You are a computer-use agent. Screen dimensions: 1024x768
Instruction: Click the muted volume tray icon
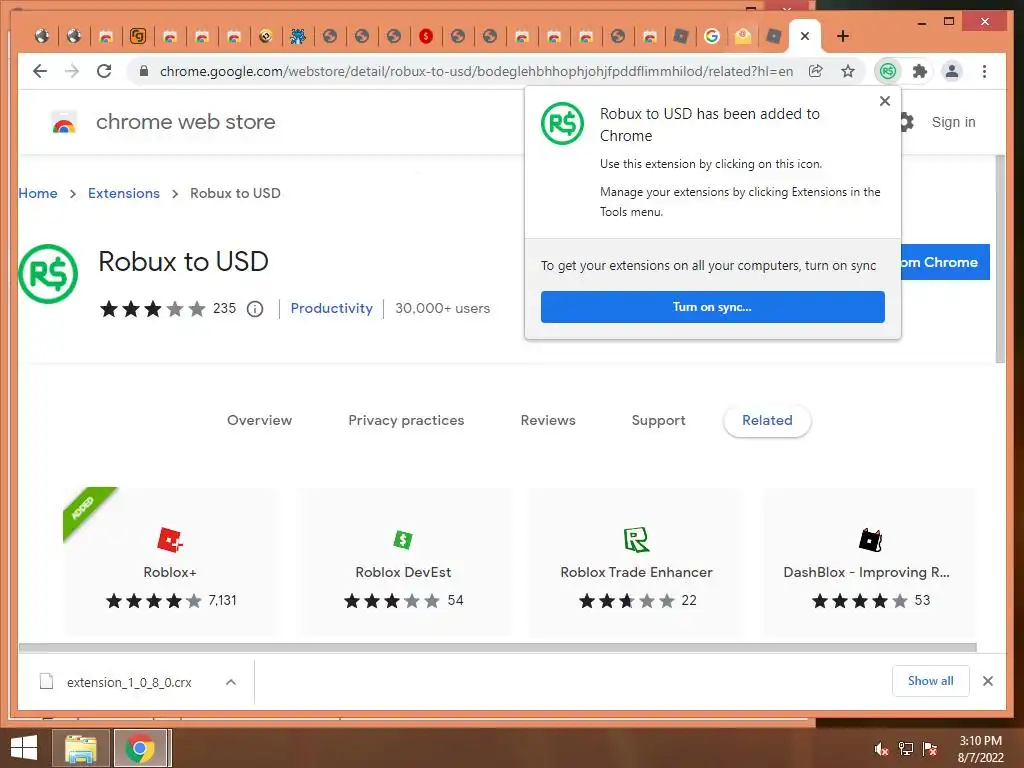882,749
